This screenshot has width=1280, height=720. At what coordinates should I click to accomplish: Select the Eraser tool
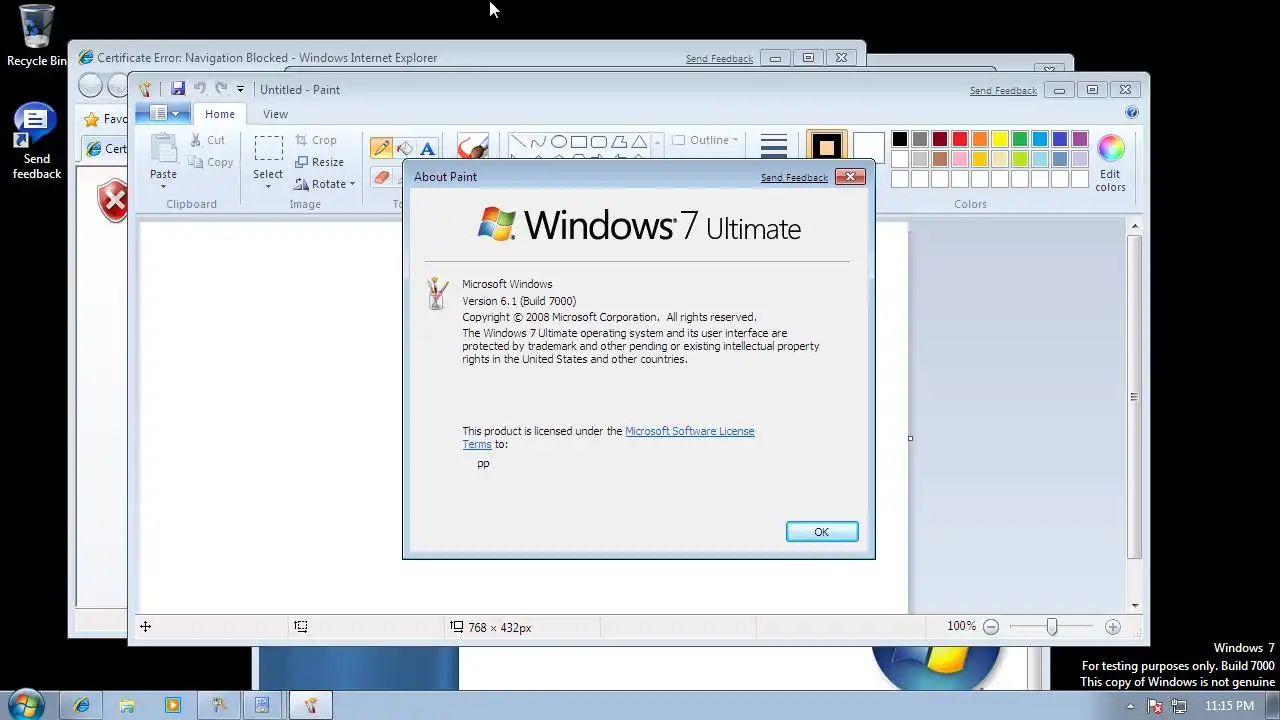click(x=381, y=176)
